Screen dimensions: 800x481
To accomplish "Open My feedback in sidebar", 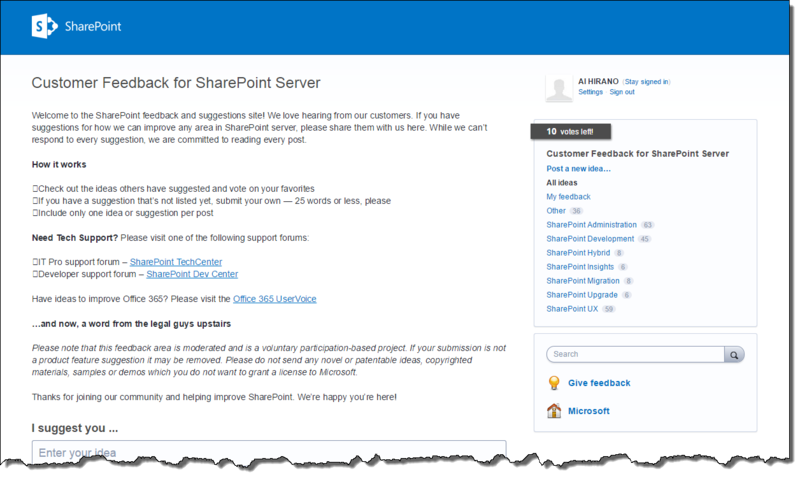I will [x=568, y=197].
